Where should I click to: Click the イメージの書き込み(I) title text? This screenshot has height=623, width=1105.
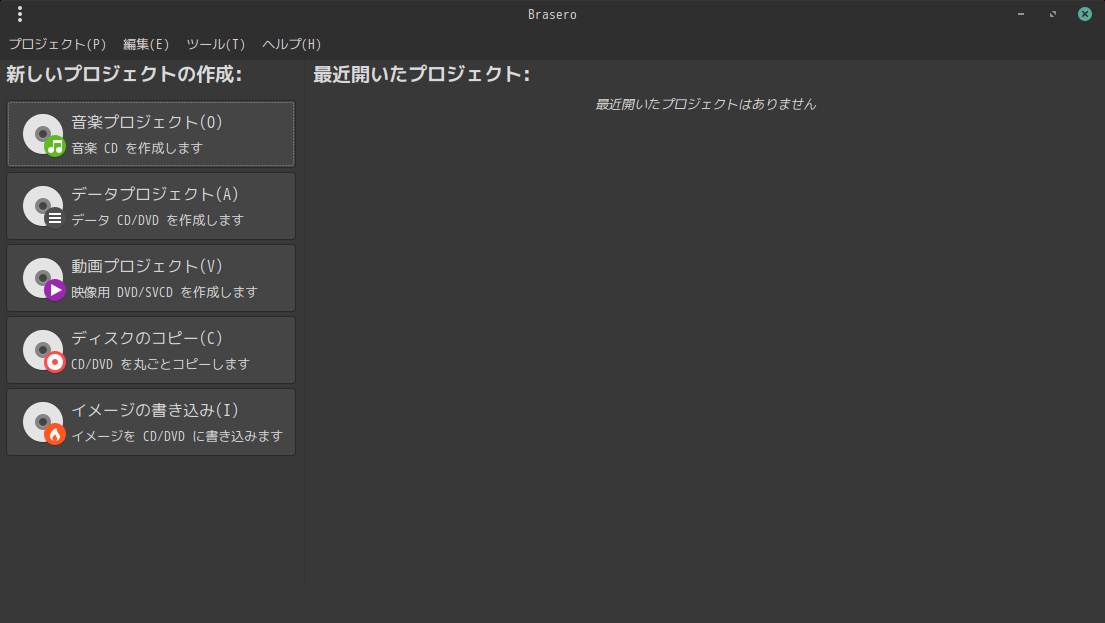tap(155, 409)
